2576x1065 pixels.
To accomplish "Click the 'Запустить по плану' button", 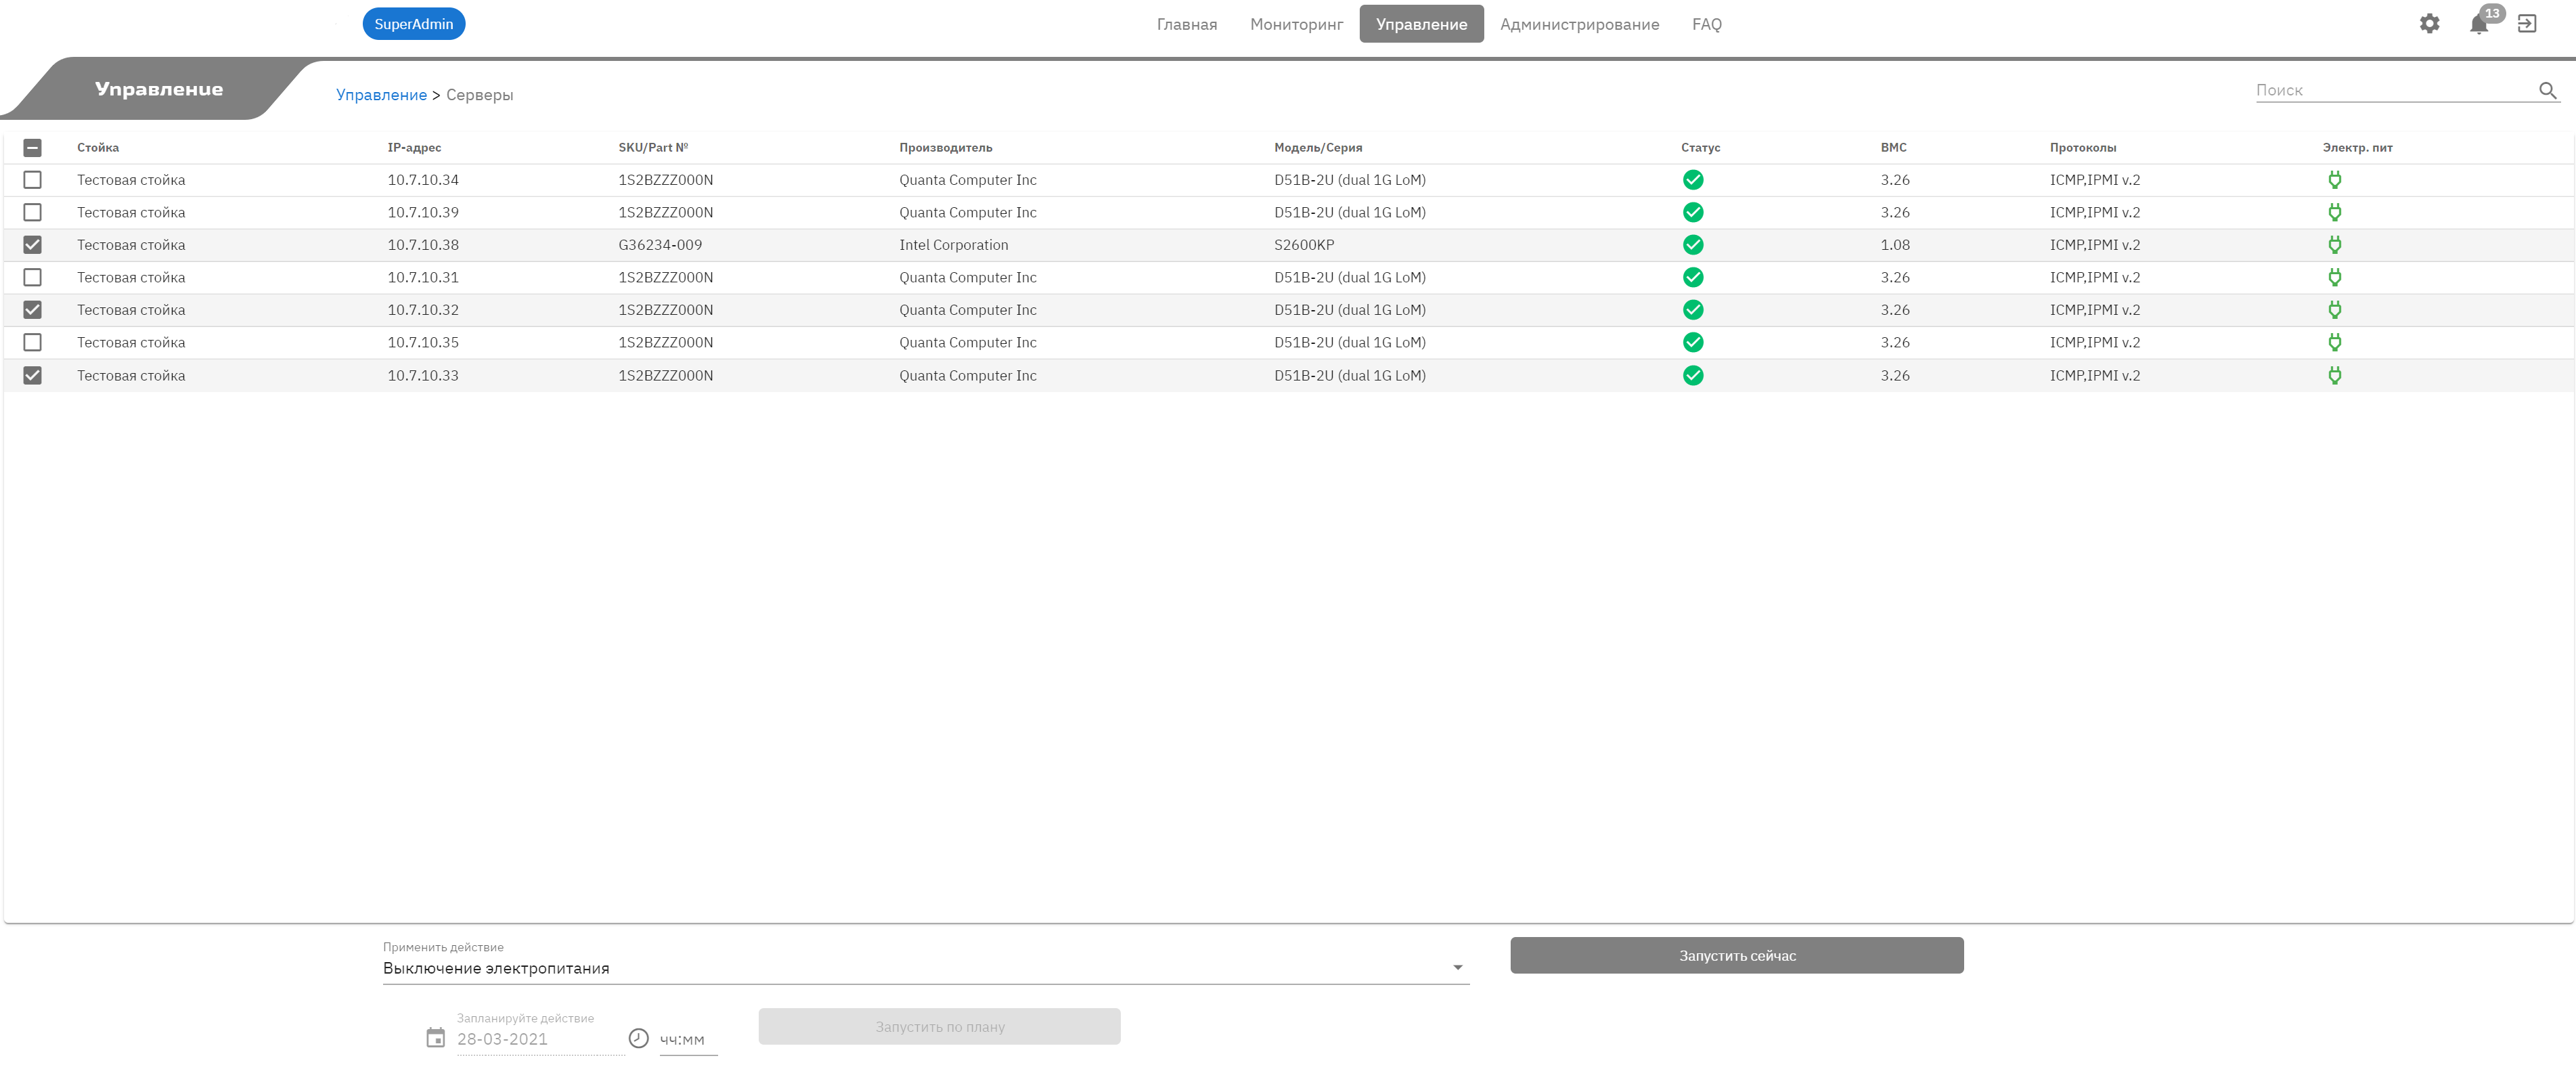I will coord(939,1026).
